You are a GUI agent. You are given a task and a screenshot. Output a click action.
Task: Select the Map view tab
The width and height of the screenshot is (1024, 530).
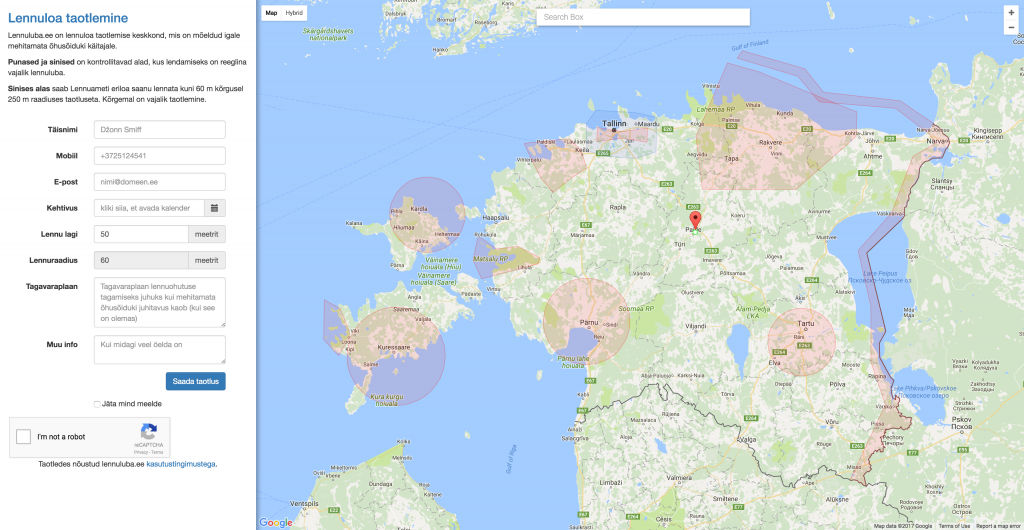pyautogui.click(x=271, y=13)
